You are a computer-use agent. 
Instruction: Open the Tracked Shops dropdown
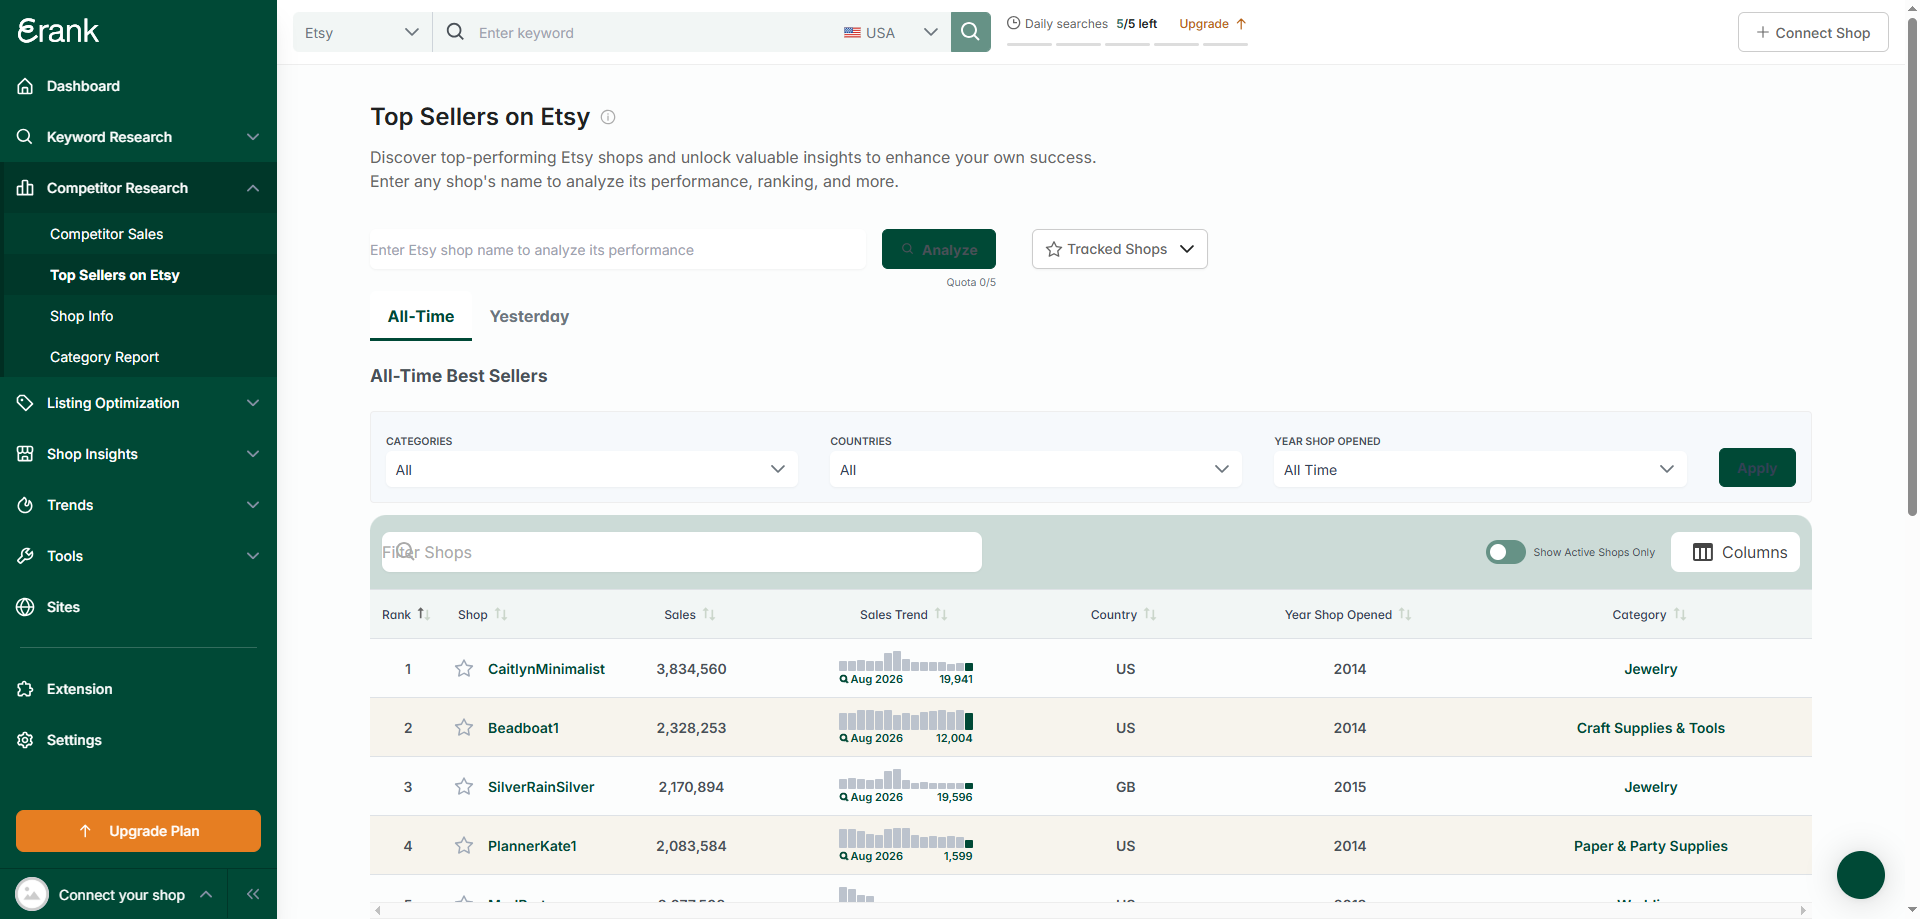coord(1119,249)
